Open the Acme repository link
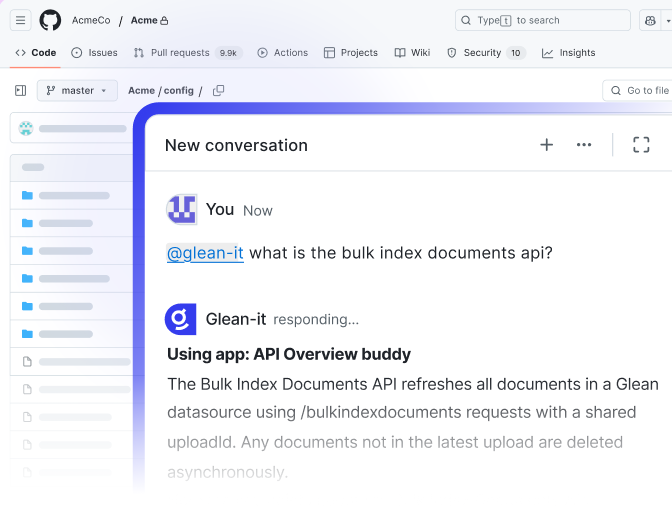Viewport: 672px width, 520px height. click(x=144, y=20)
